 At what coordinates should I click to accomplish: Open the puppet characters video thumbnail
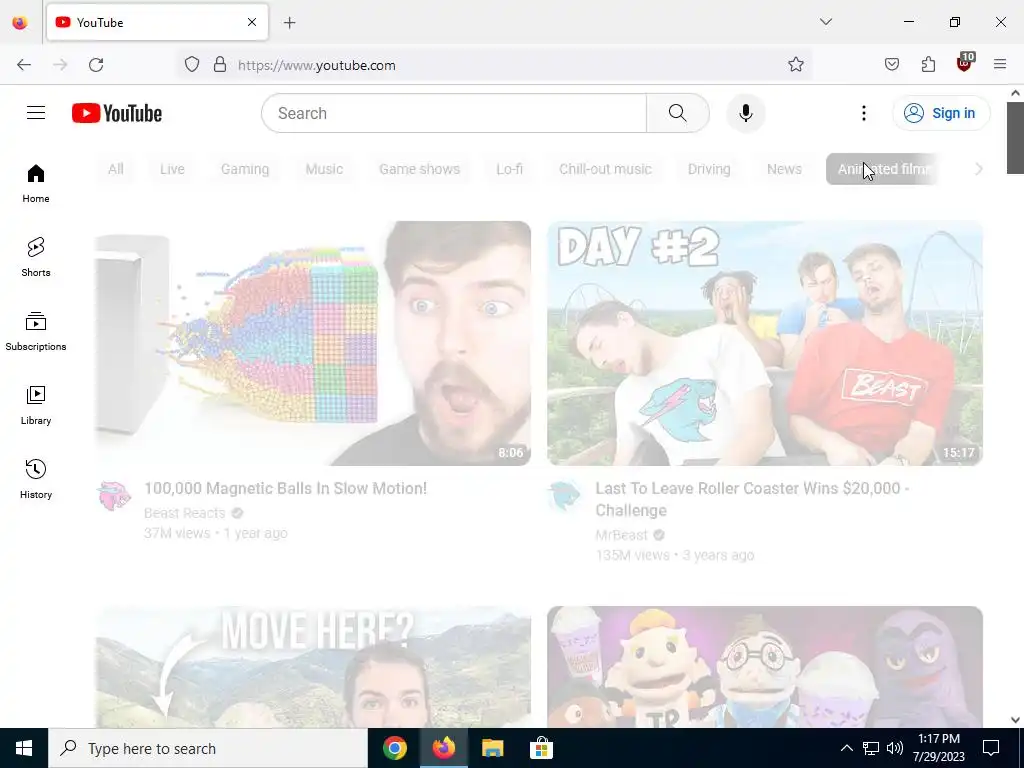click(x=765, y=666)
